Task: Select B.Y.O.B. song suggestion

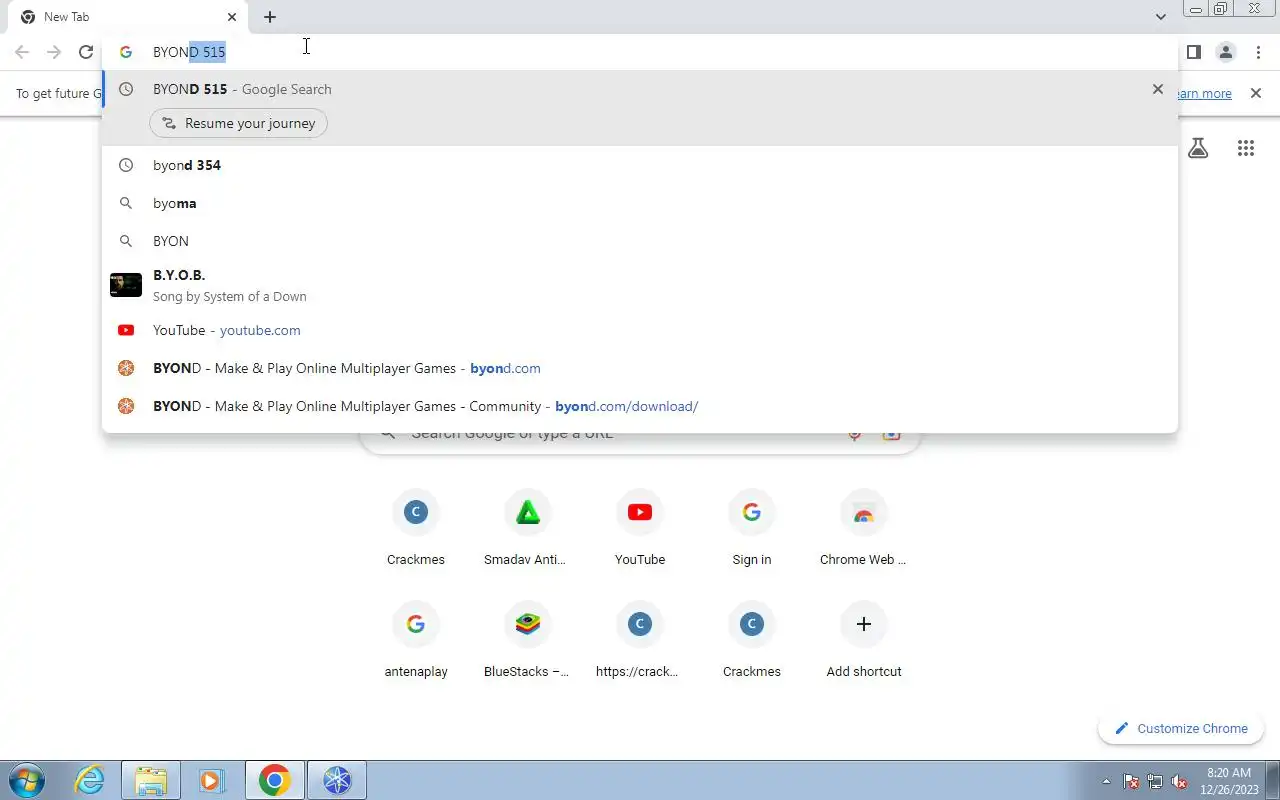Action: (x=640, y=285)
